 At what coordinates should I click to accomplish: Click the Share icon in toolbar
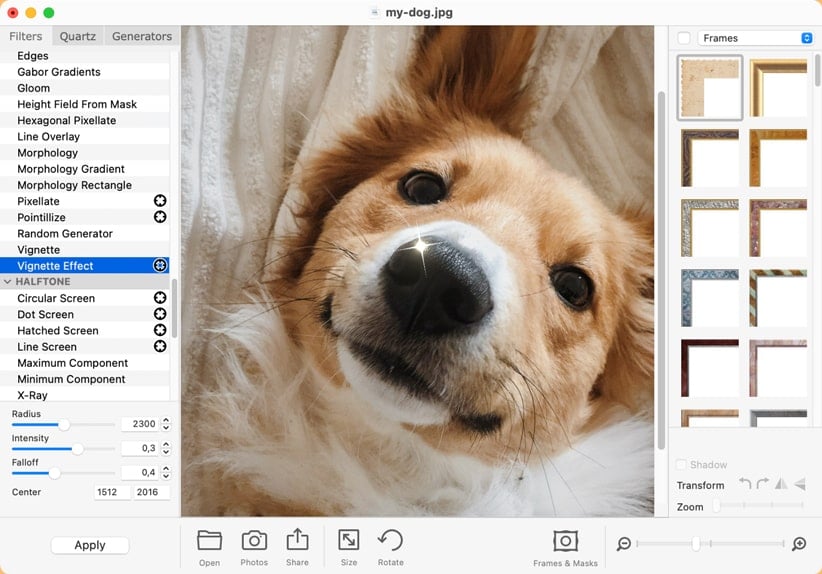pyautogui.click(x=297, y=541)
